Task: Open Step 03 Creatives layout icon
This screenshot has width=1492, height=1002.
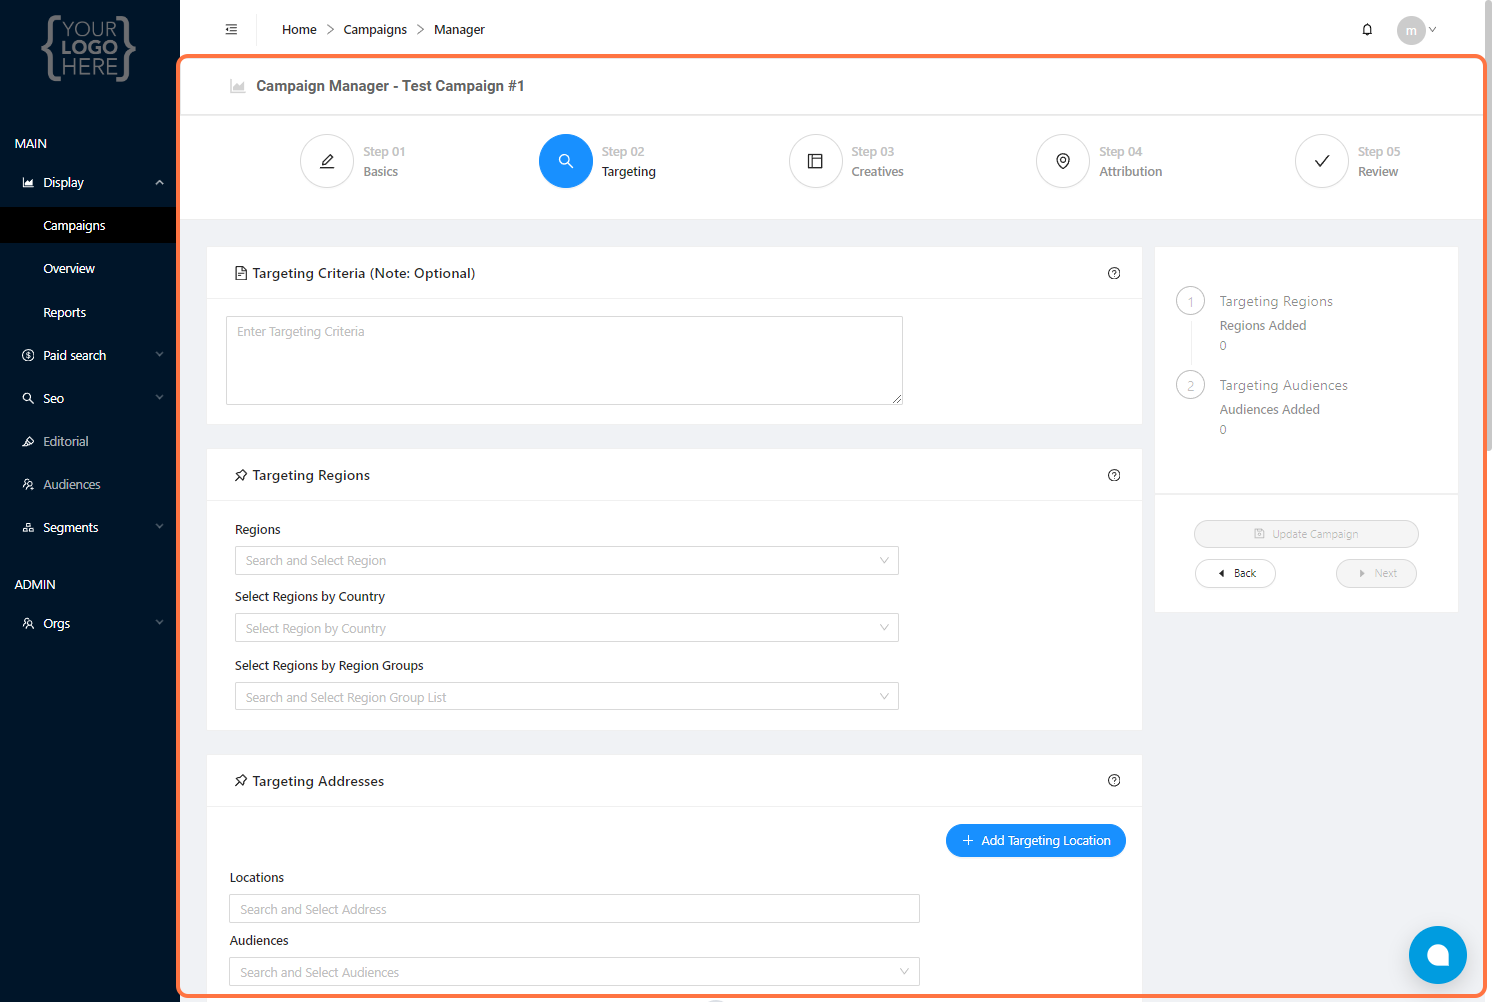Action: point(815,161)
